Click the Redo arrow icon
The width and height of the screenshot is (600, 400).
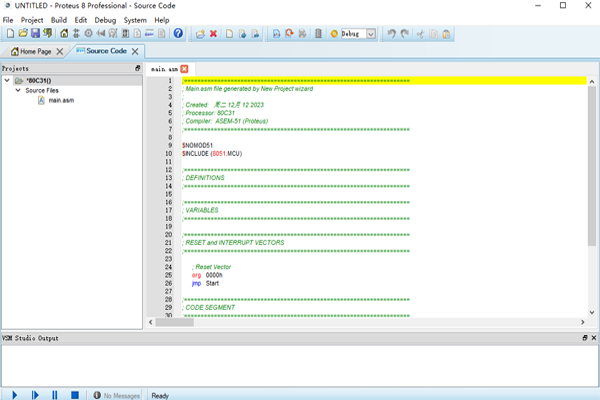tap(405, 34)
